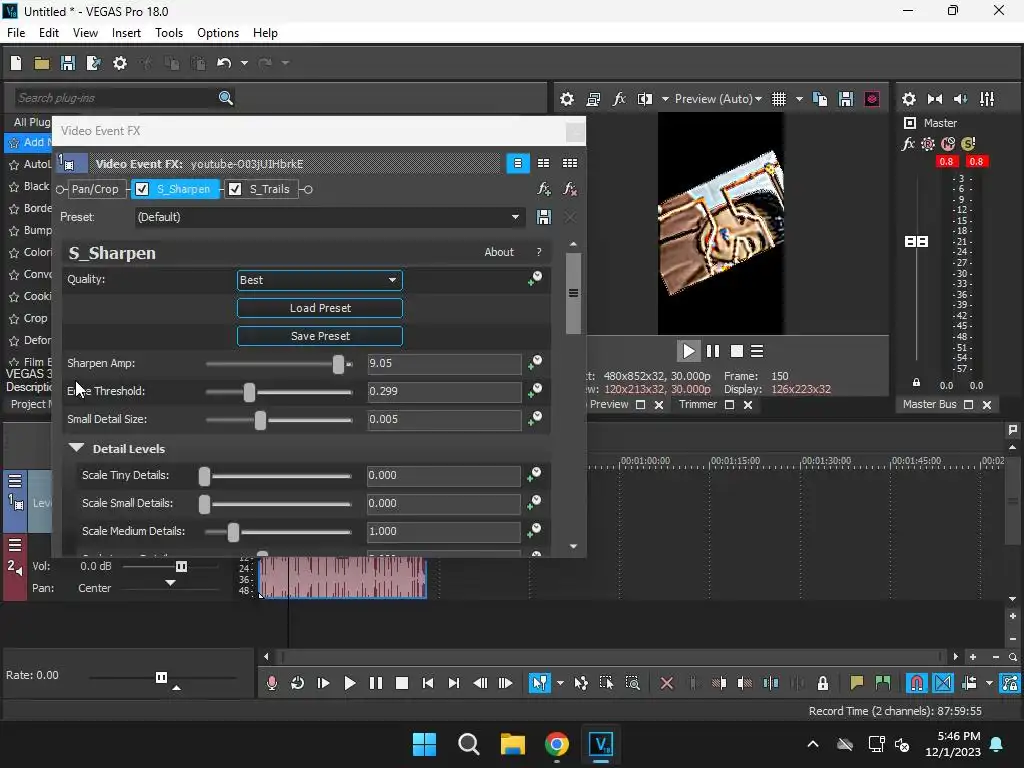Open the Windows taskbar search
Image resolution: width=1024 pixels, height=768 pixels.
point(468,744)
